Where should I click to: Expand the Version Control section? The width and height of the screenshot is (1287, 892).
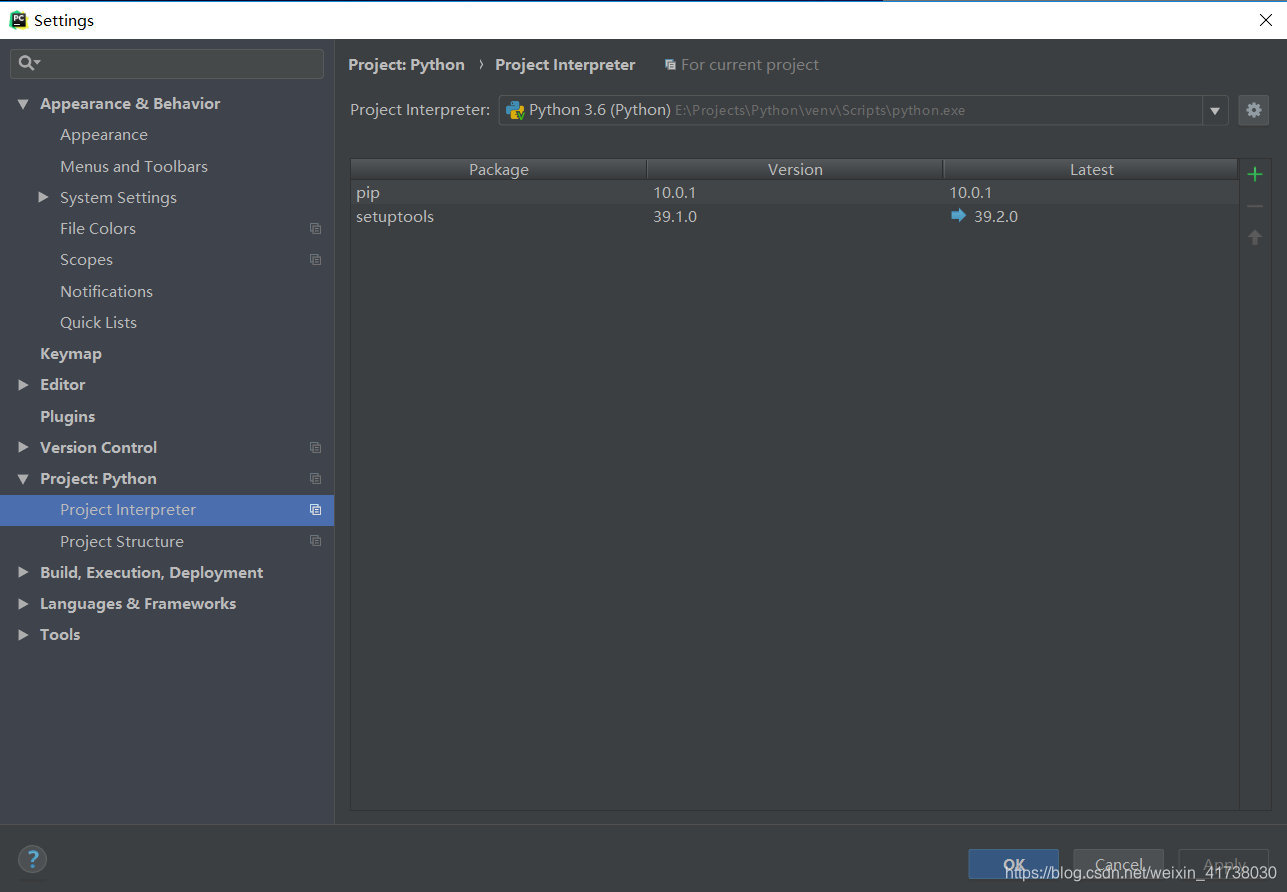(x=23, y=448)
